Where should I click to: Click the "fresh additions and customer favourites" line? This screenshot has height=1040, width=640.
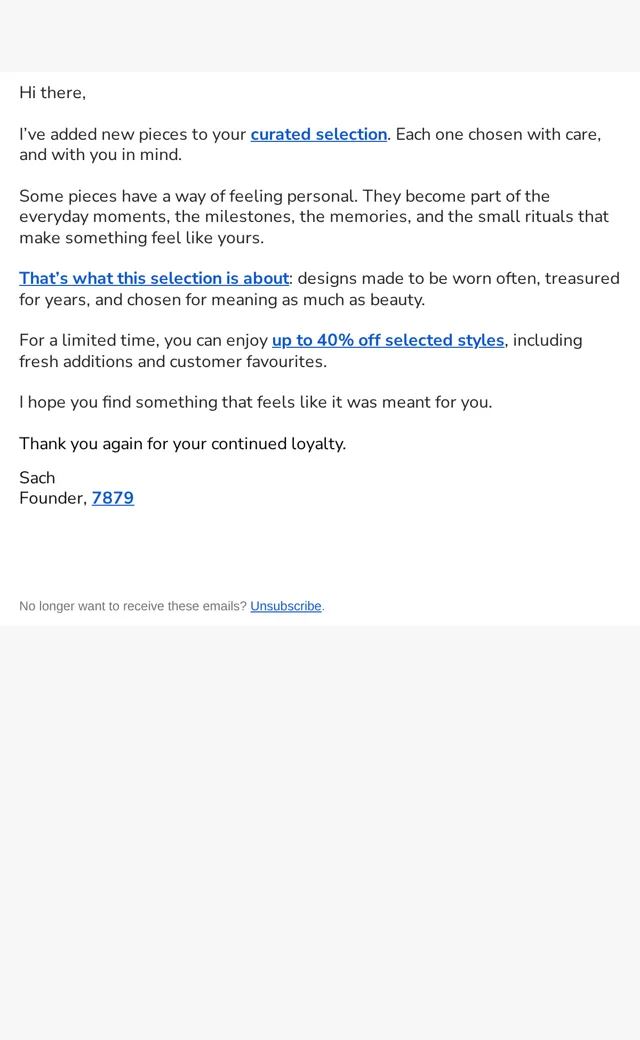[x=173, y=361]
